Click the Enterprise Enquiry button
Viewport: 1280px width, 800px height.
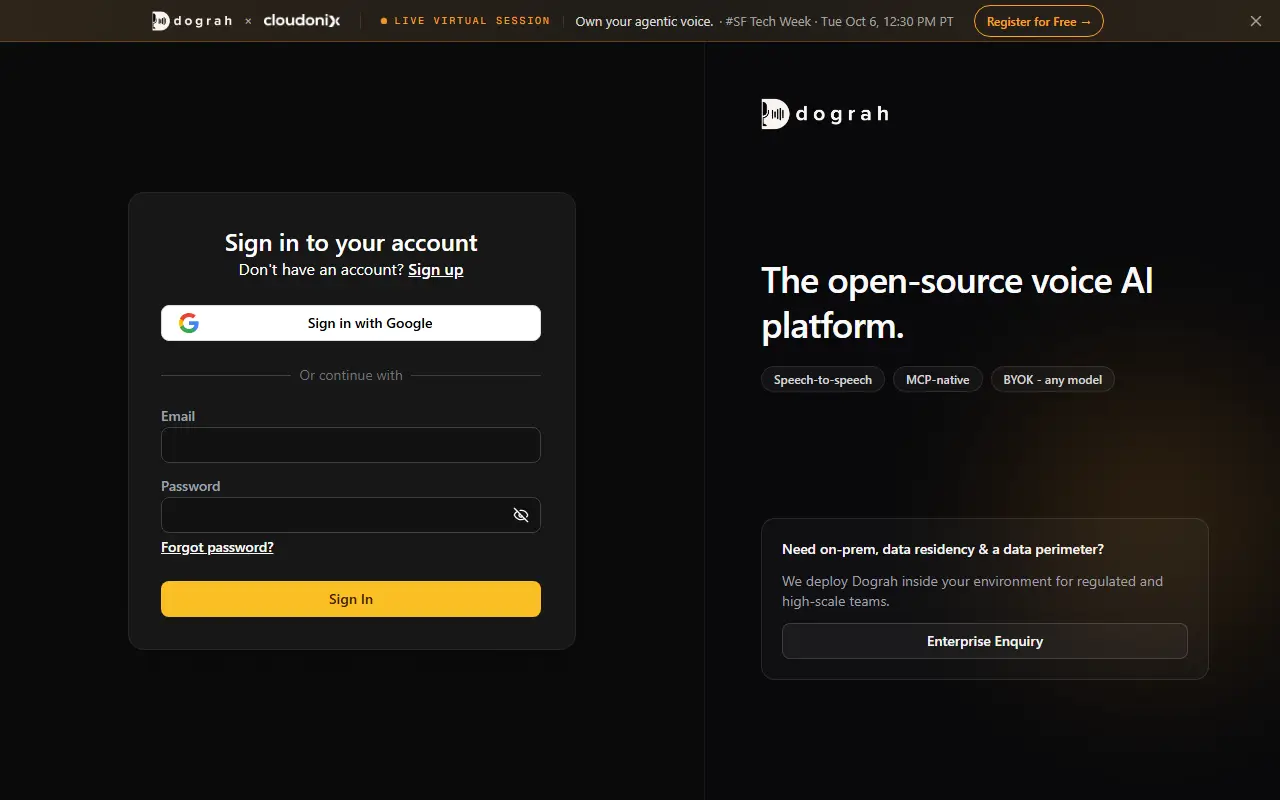coord(985,641)
